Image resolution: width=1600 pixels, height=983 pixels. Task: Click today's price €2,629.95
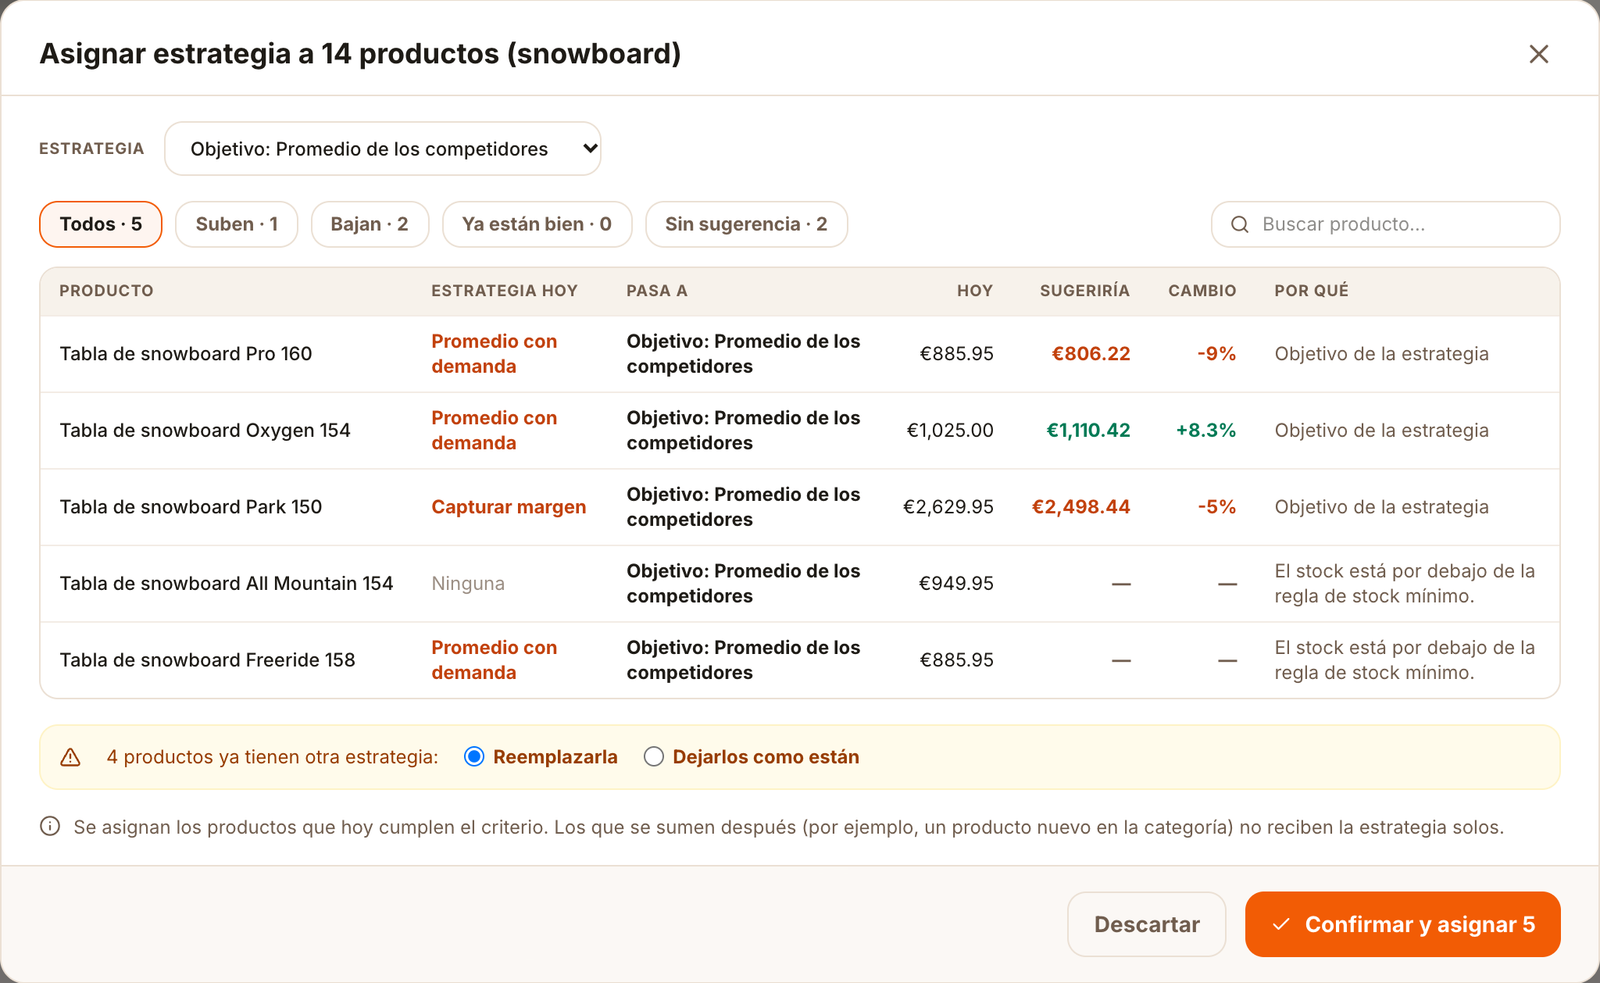948,507
